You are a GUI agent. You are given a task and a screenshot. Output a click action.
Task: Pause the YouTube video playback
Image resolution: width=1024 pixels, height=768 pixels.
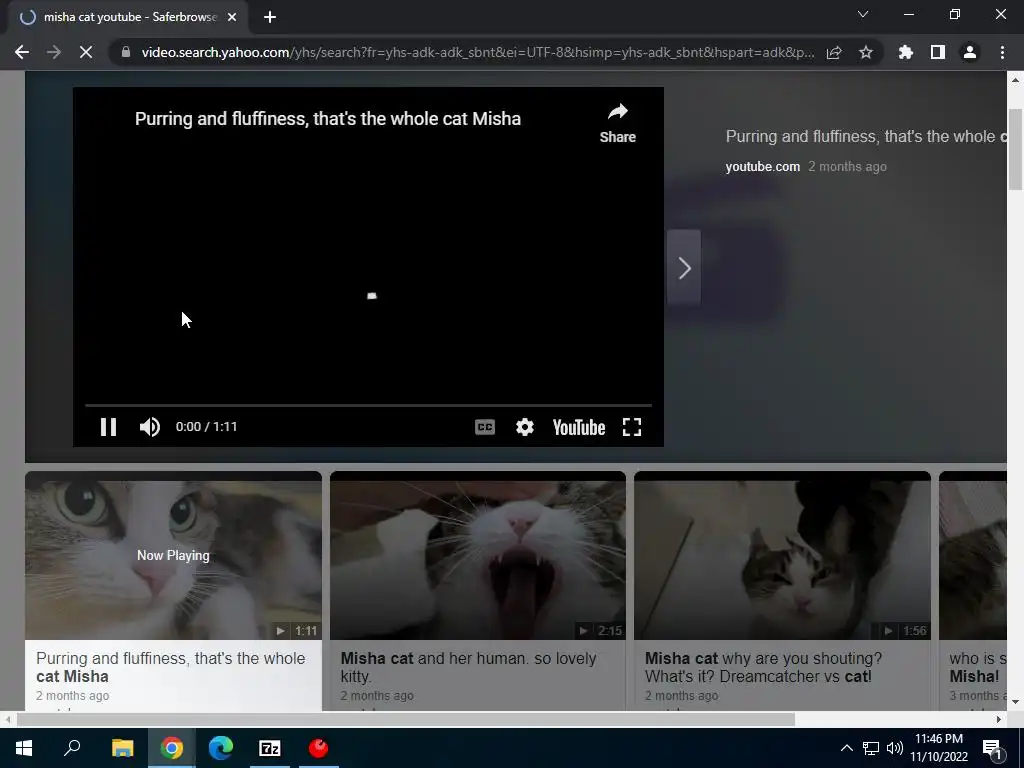click(x=108, y=427)
